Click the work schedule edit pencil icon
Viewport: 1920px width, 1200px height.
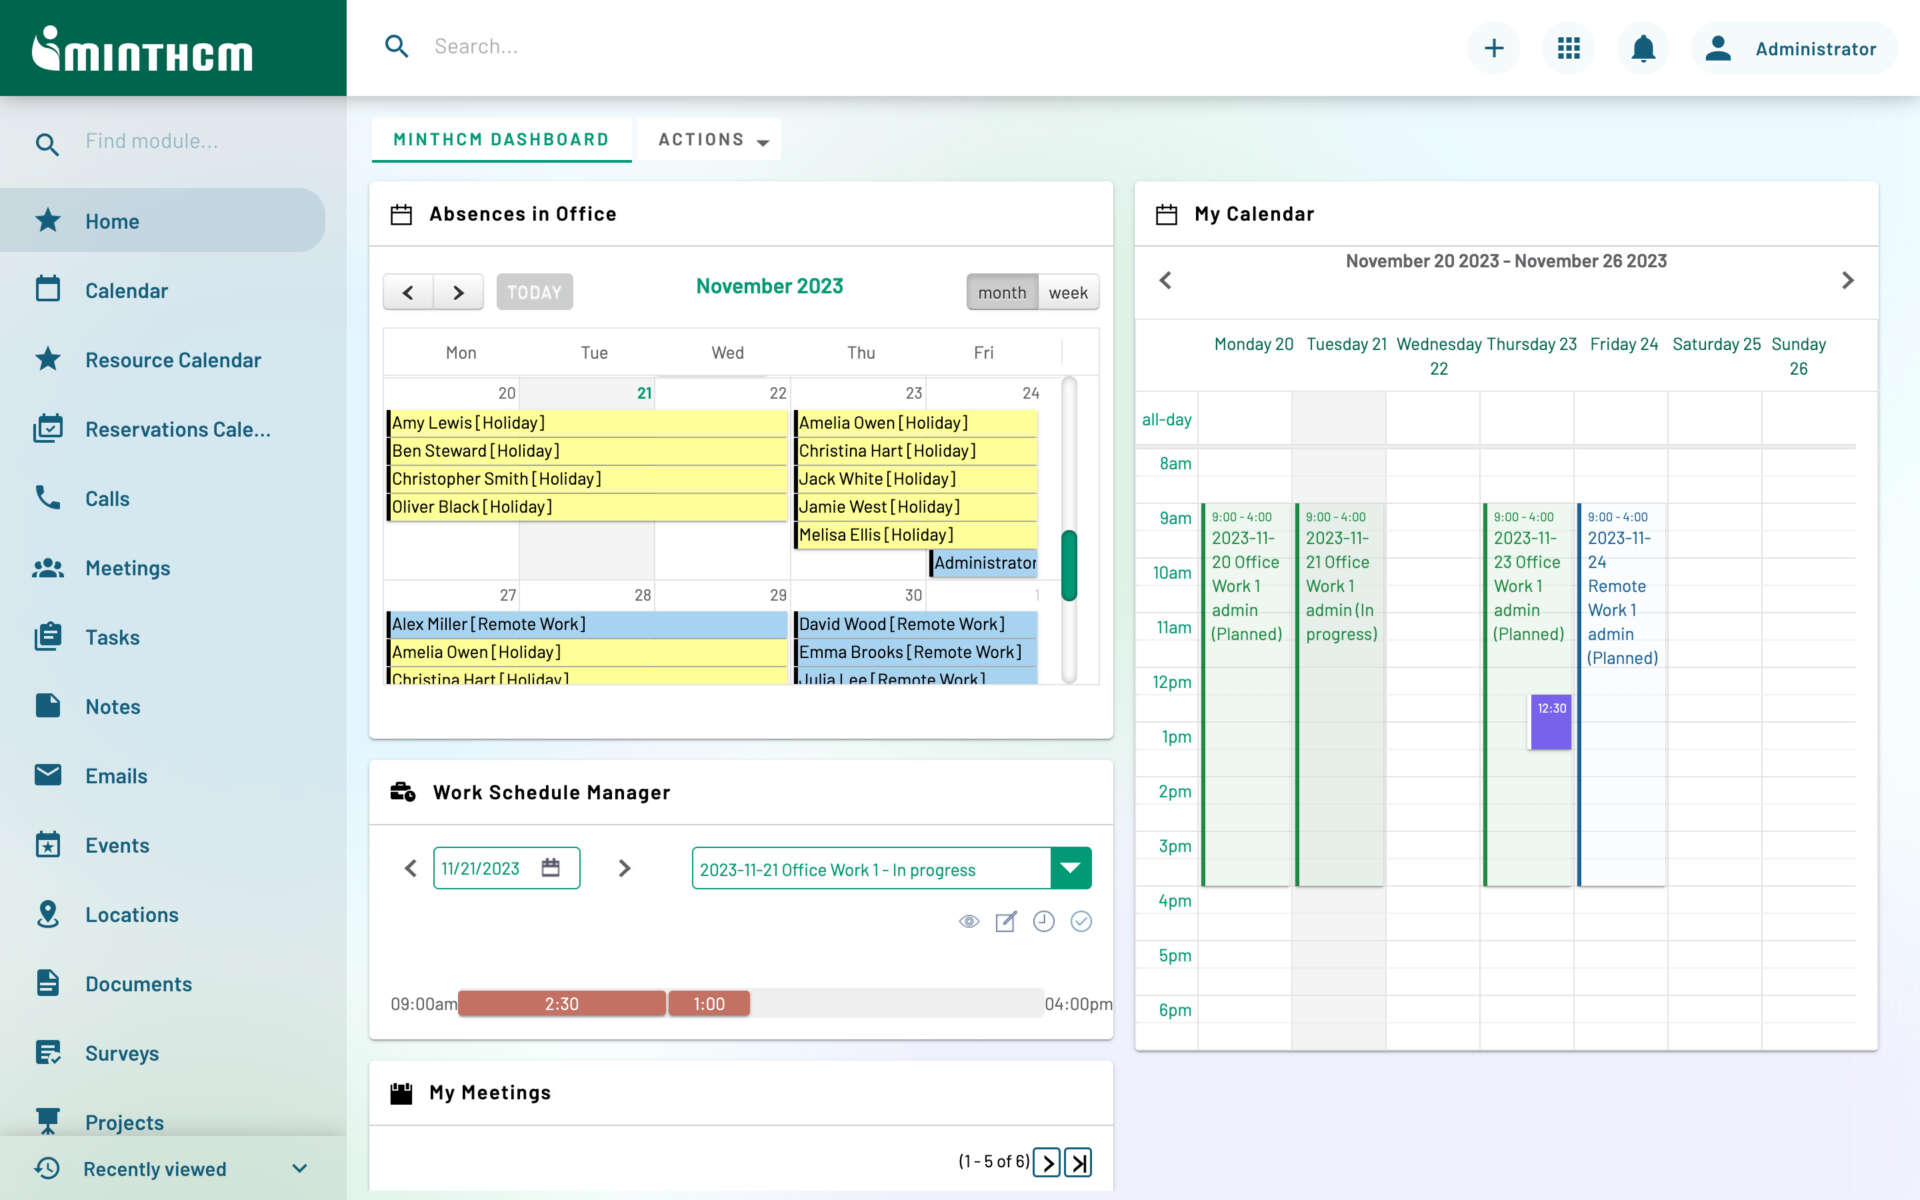[1006, 922]
